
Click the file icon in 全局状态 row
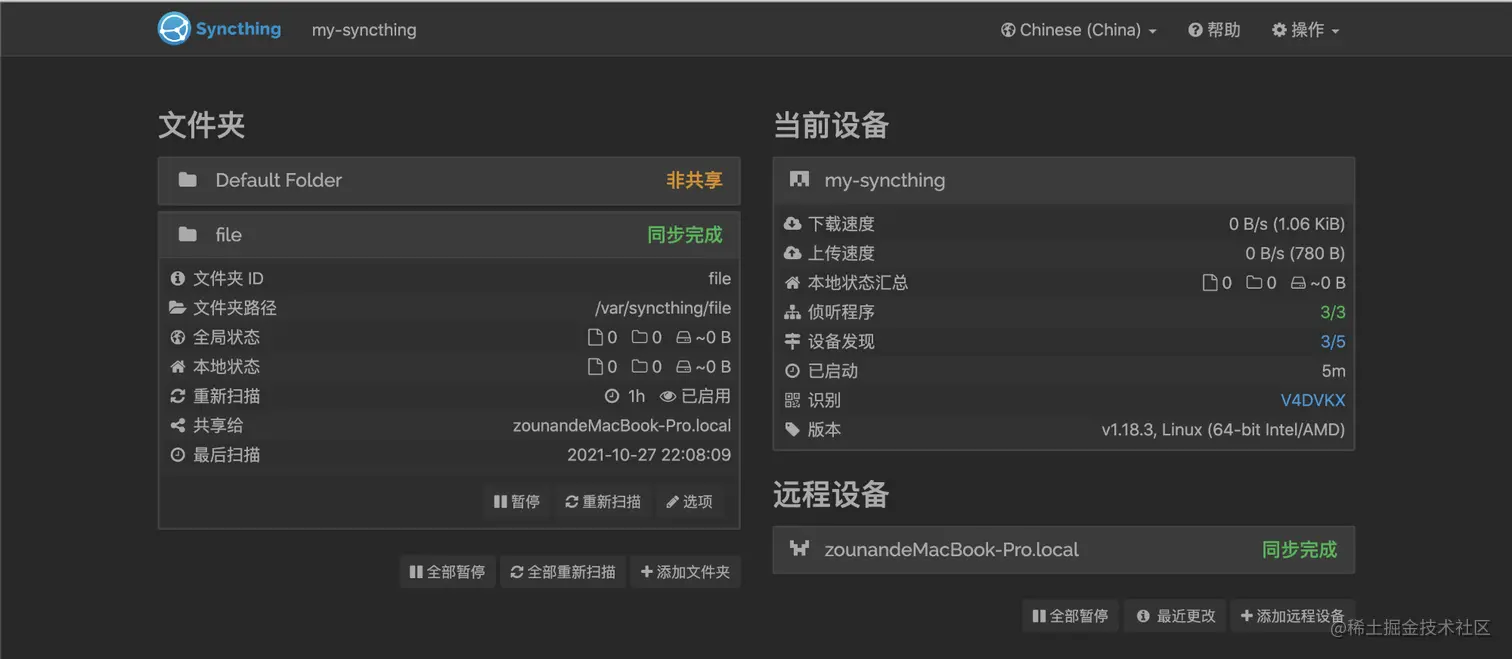(595, 337)
